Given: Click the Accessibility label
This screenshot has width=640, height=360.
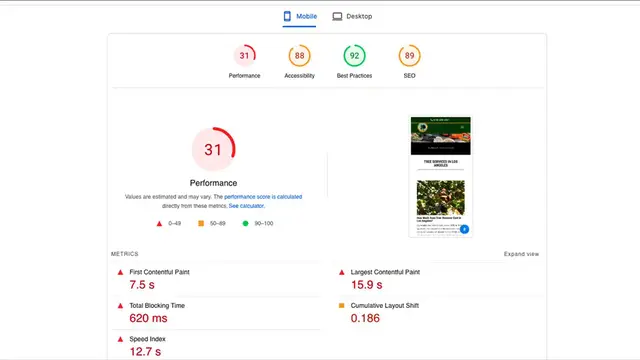Looking at the screenshot, I should [300, 76].
